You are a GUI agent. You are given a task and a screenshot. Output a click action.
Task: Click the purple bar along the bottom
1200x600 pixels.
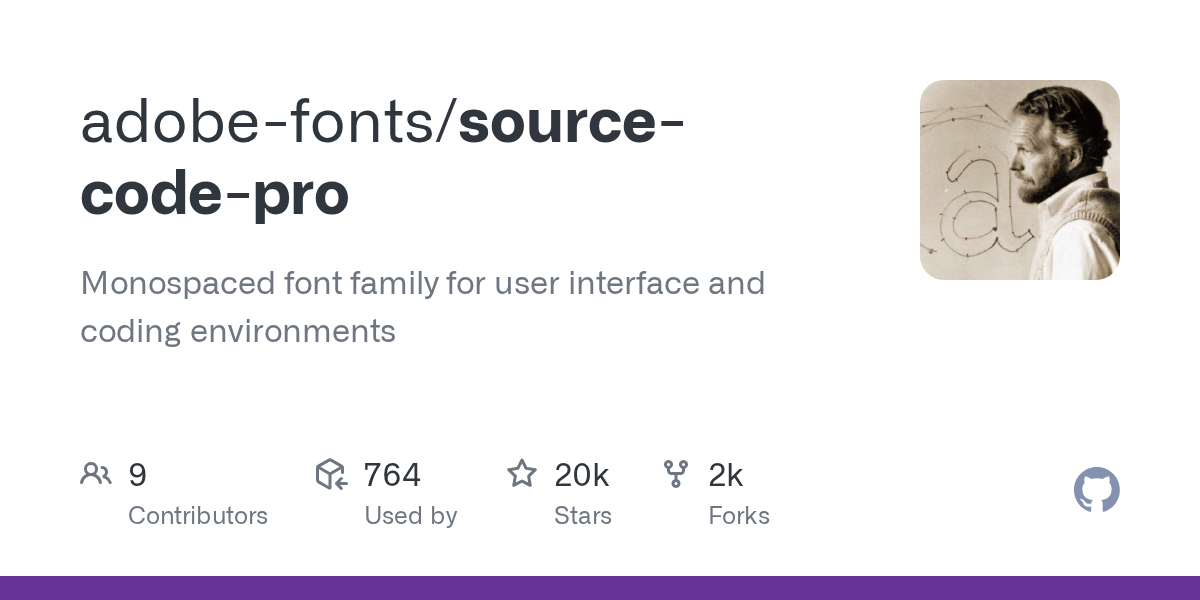(x=600, y=588)
